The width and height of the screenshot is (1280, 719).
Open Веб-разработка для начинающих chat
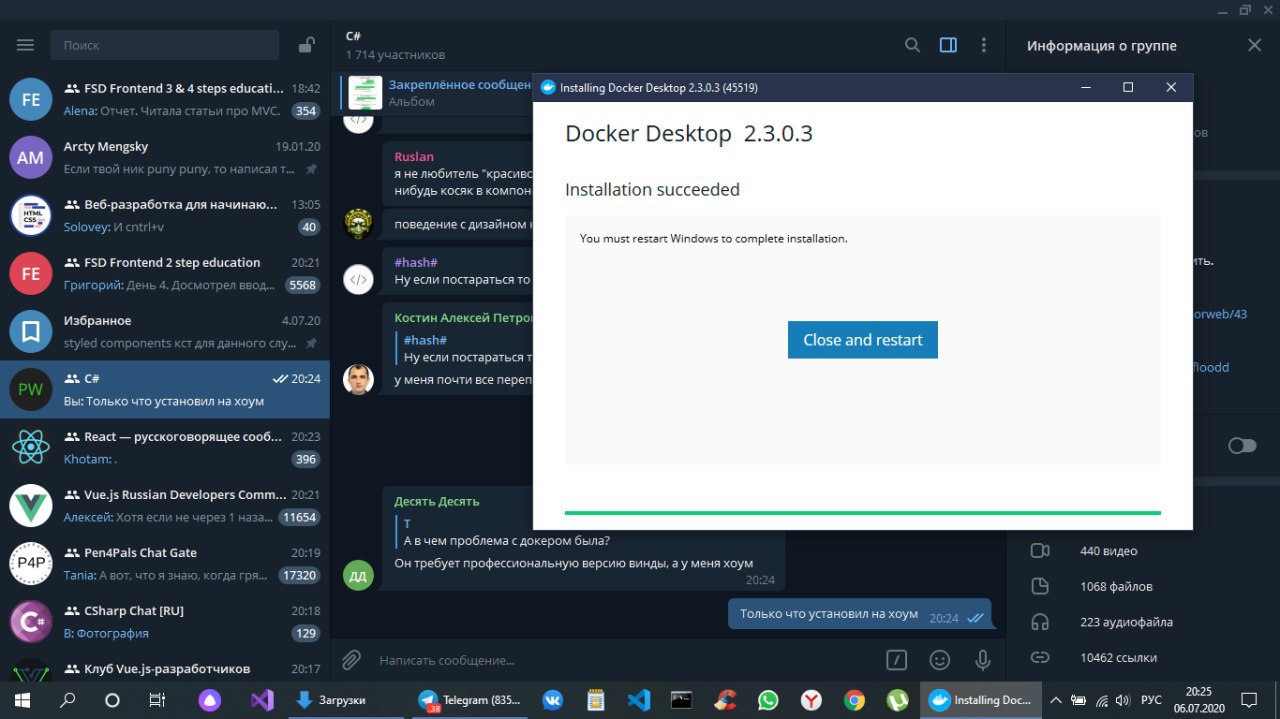click(165, 215)
